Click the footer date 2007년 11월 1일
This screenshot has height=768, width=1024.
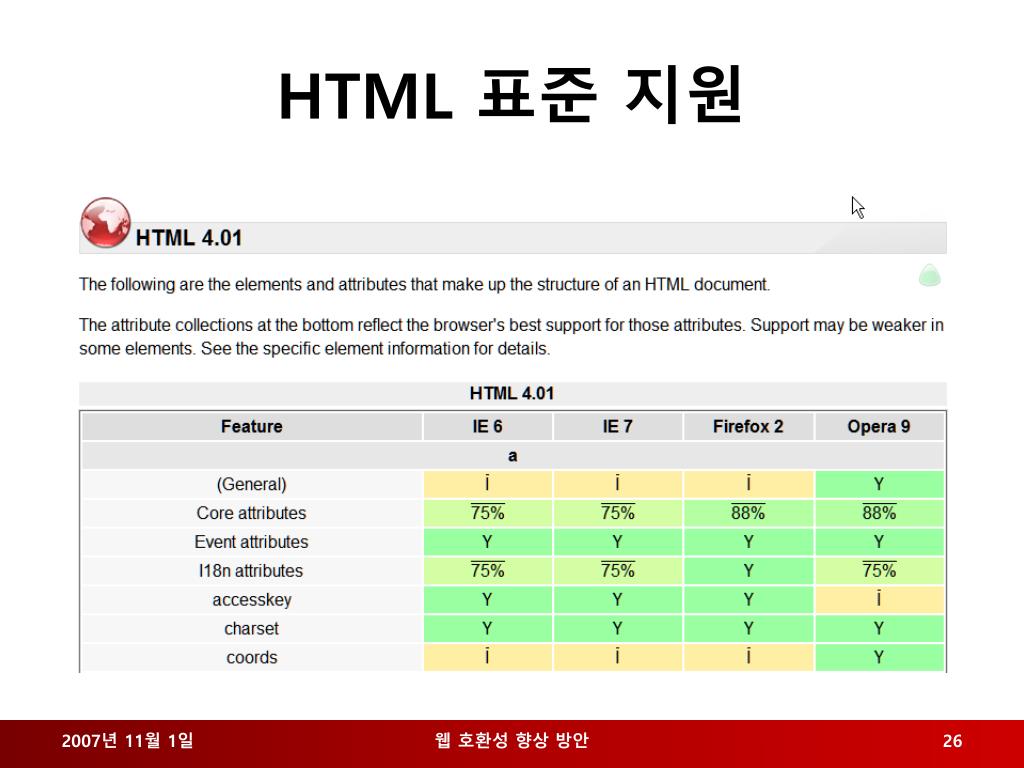coord(127,741)
